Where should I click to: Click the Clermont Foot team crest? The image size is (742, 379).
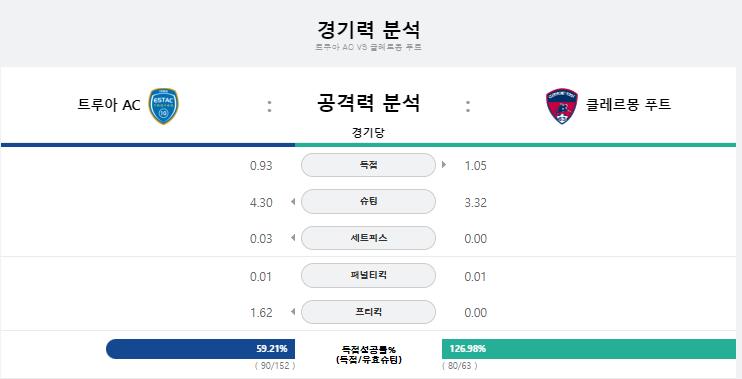coord(562,106)
